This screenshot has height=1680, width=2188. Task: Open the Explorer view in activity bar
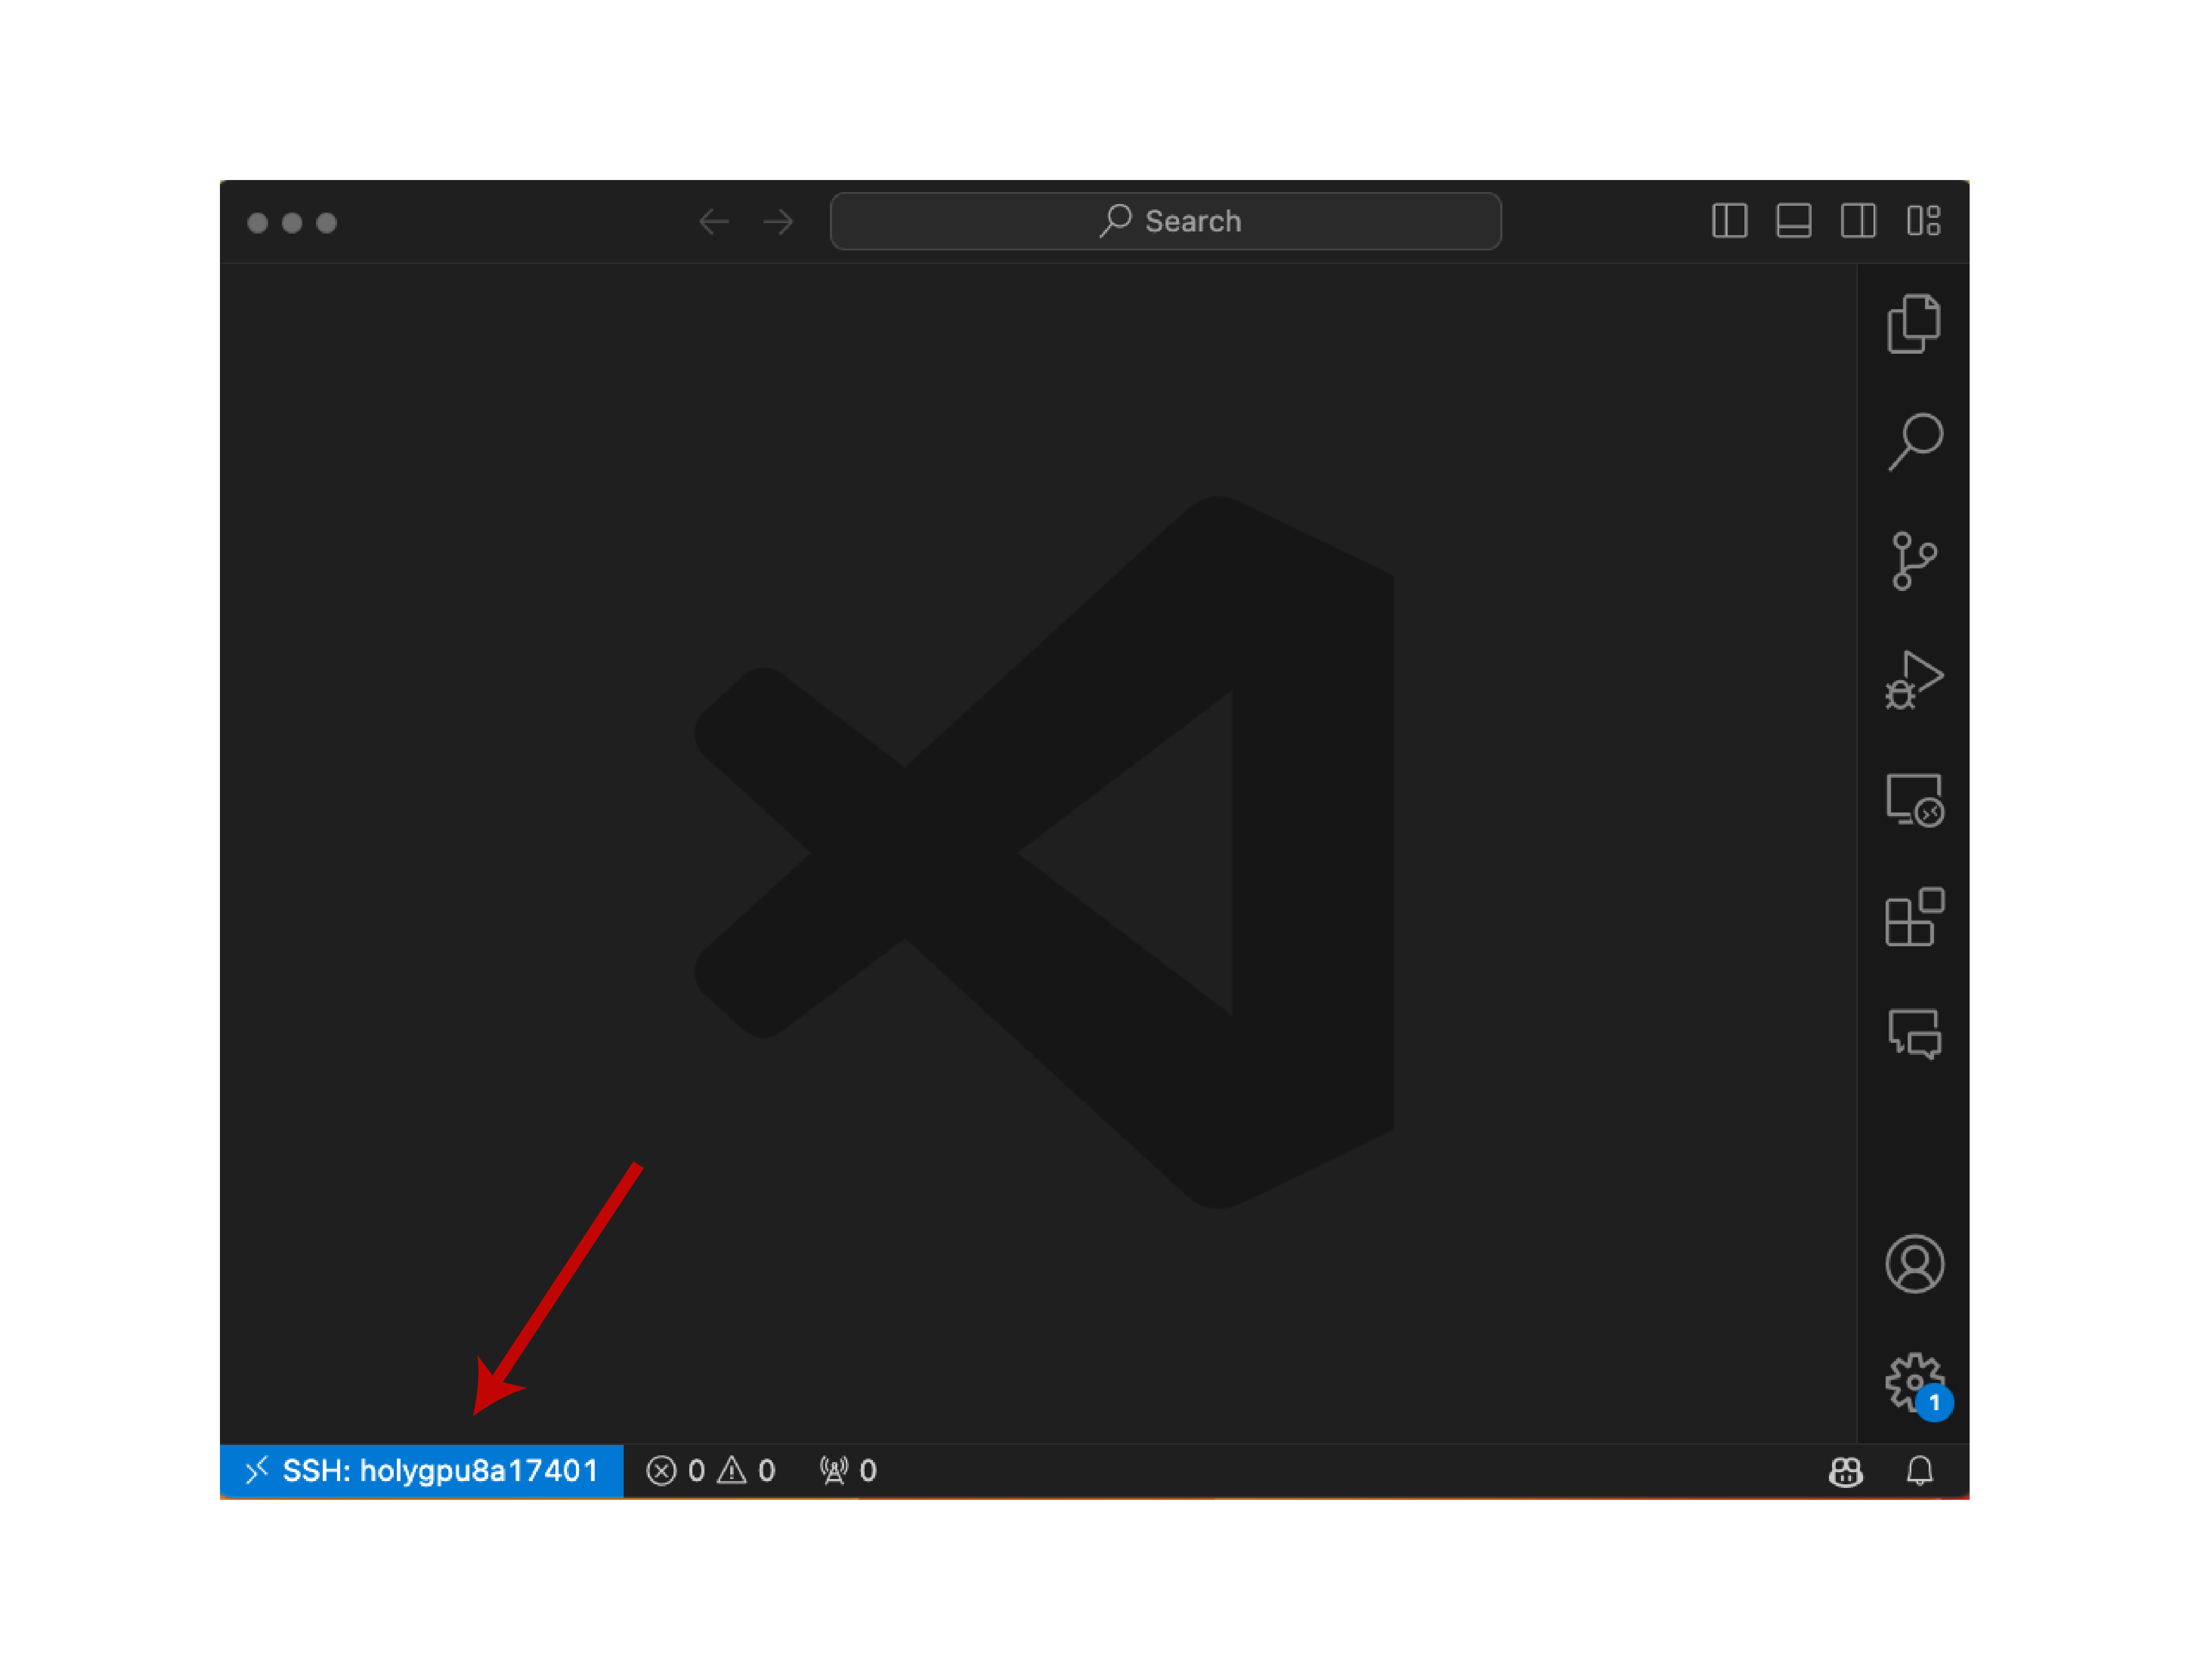click(x=1913, y=324)
